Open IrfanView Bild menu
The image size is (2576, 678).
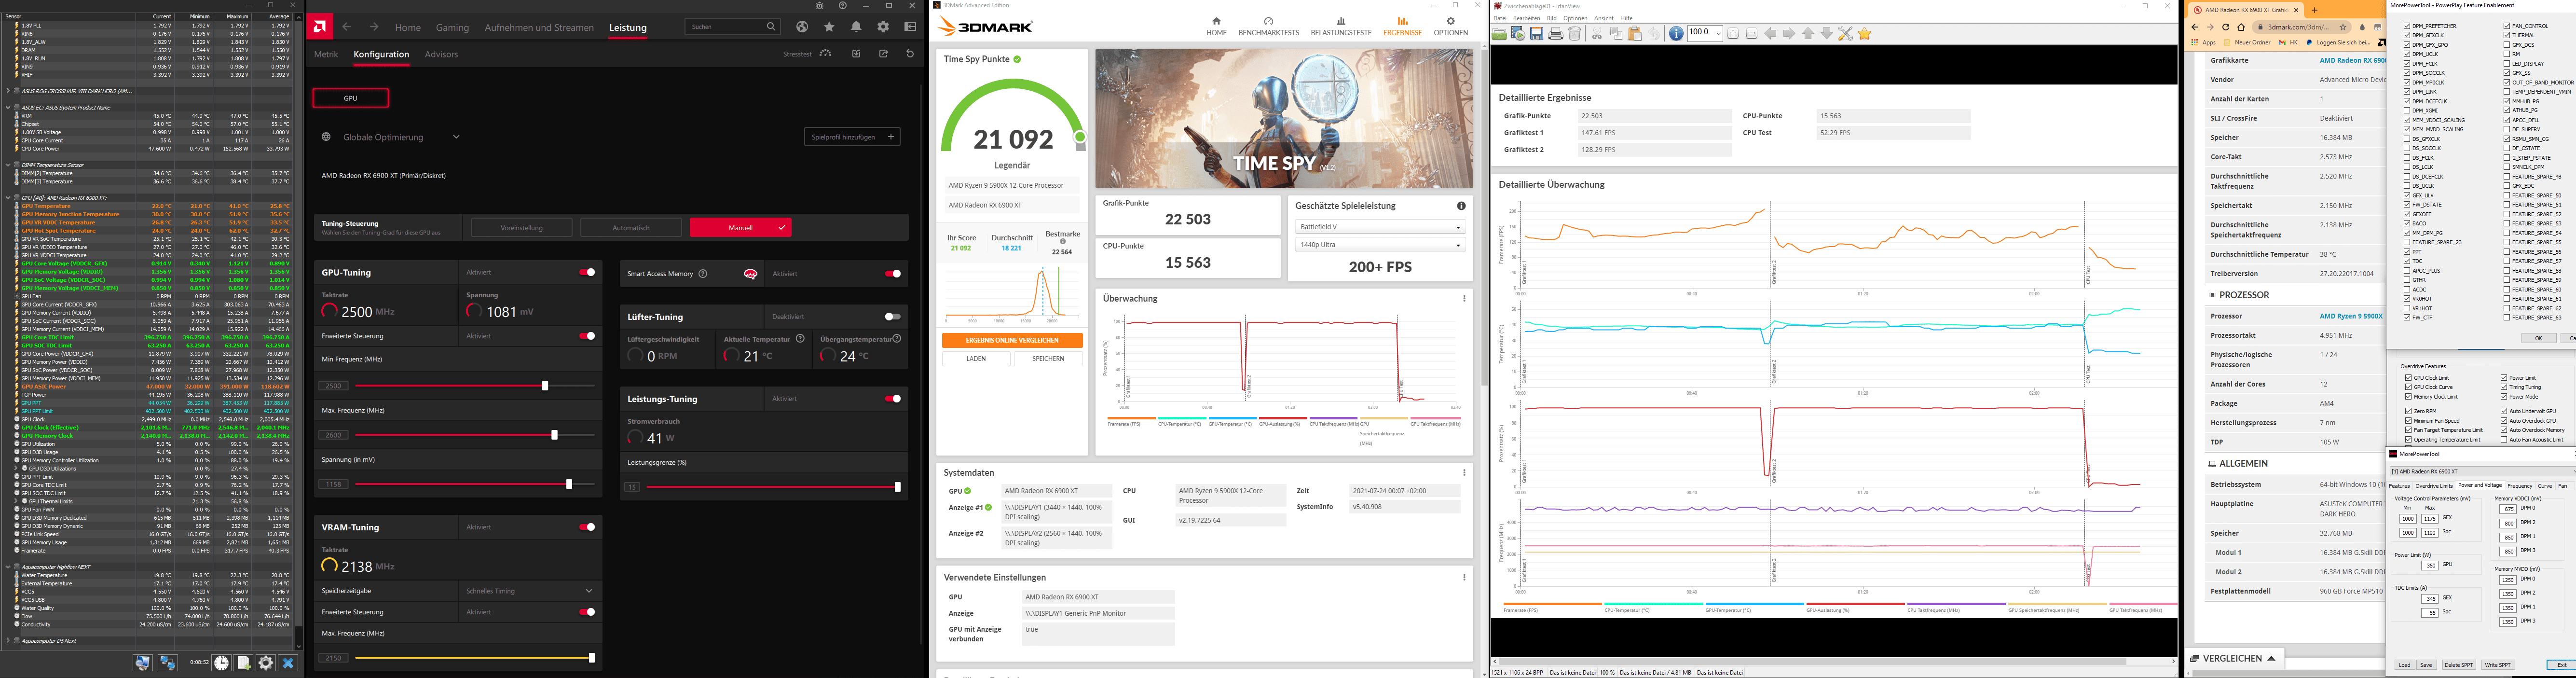[1551, 18]
